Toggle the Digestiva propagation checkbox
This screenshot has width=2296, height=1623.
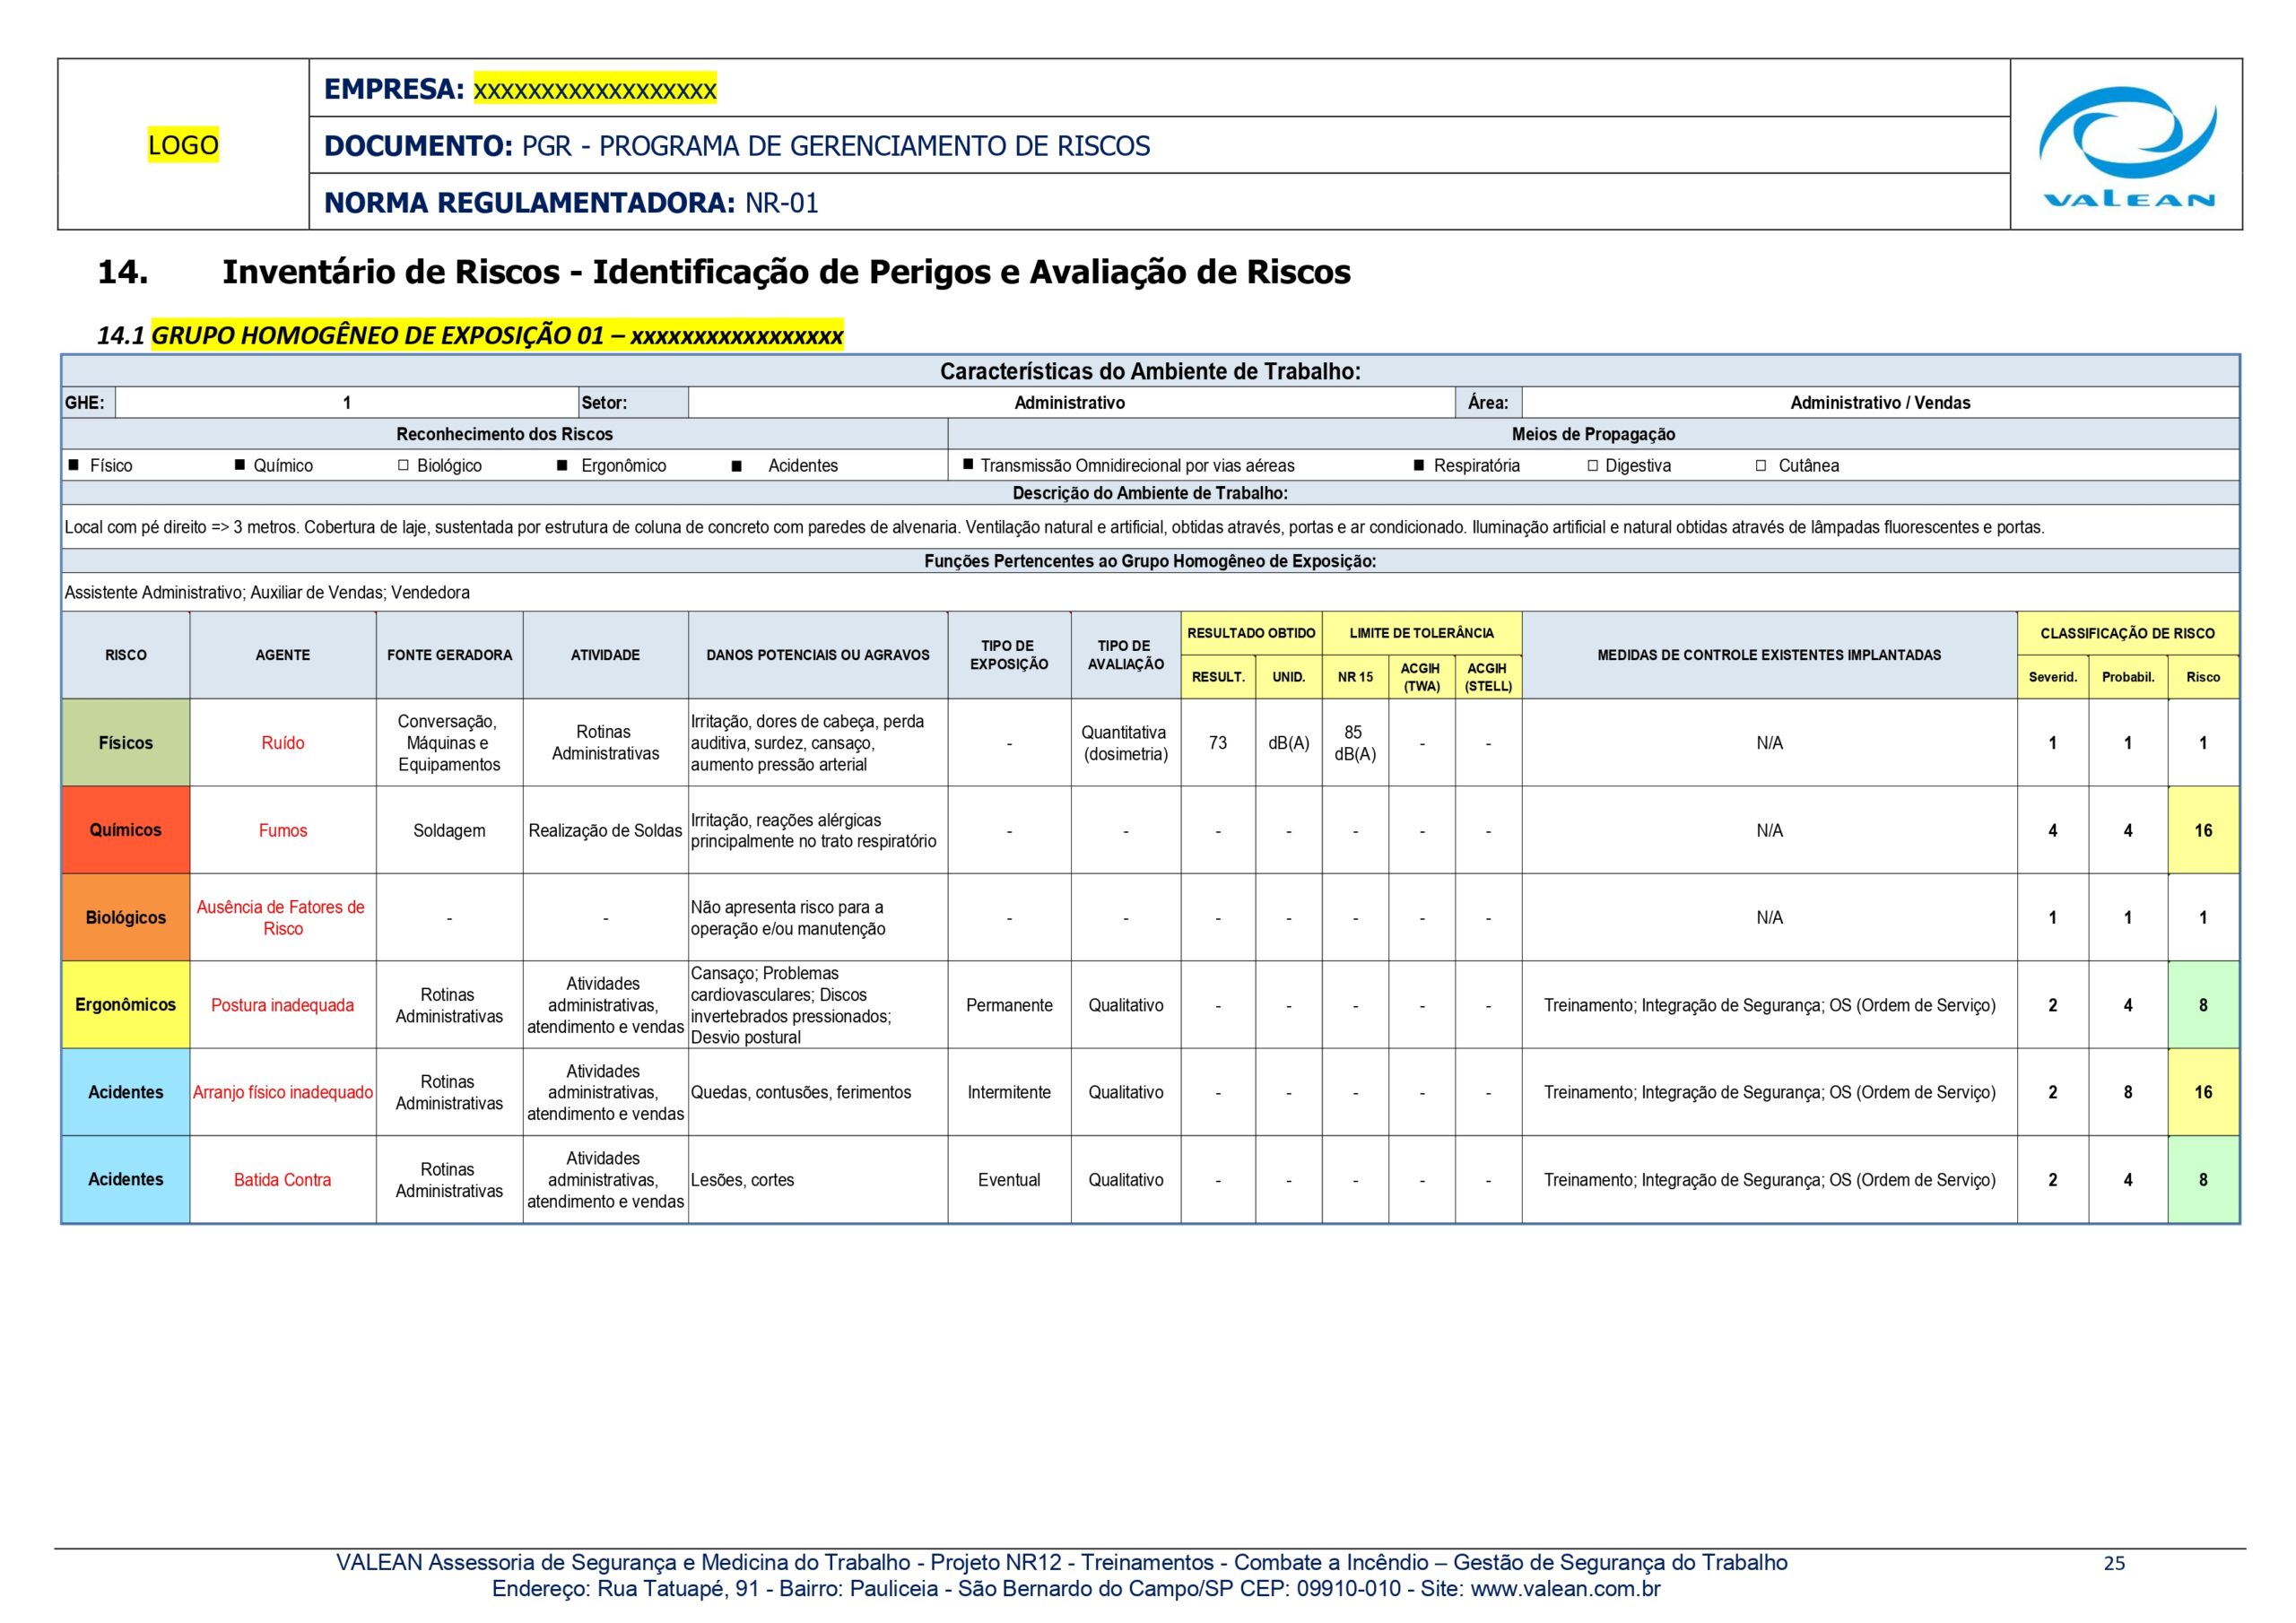pos(1592,465)
